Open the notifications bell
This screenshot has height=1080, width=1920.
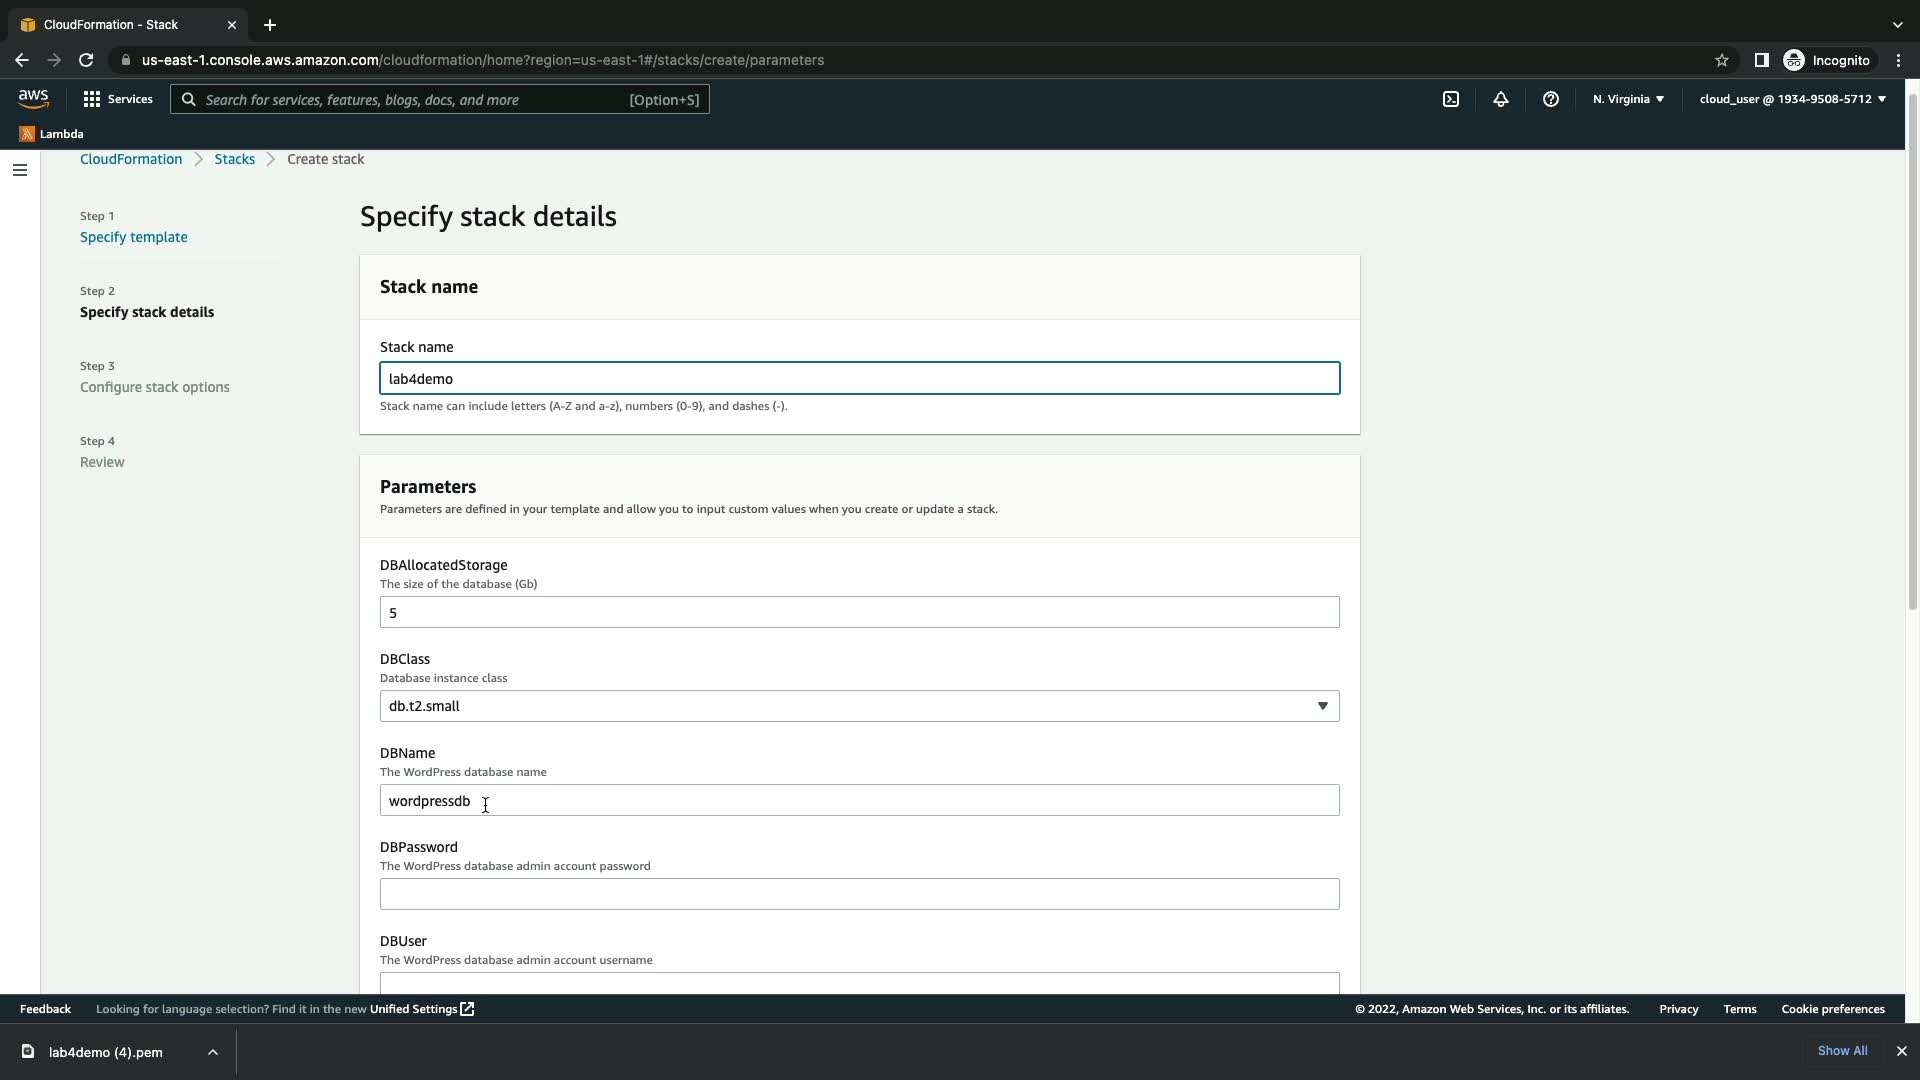click(x=1501, y=99)
